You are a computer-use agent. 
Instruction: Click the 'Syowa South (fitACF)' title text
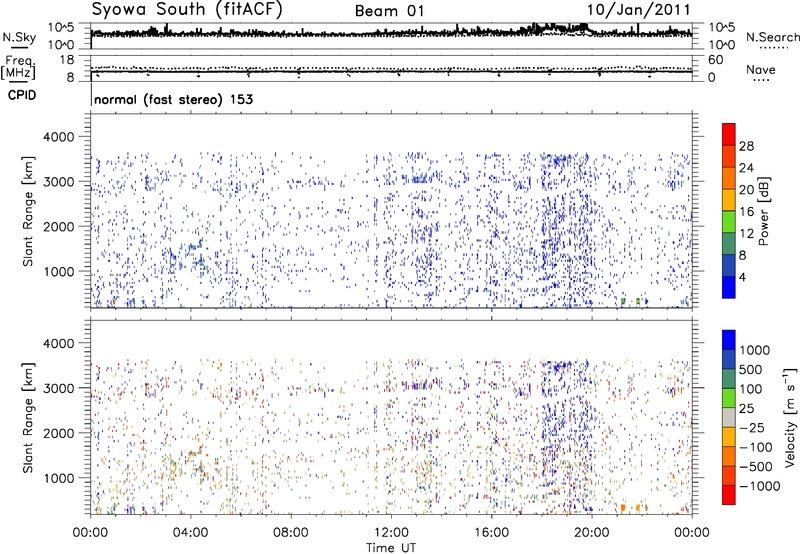tap(187, 10)
